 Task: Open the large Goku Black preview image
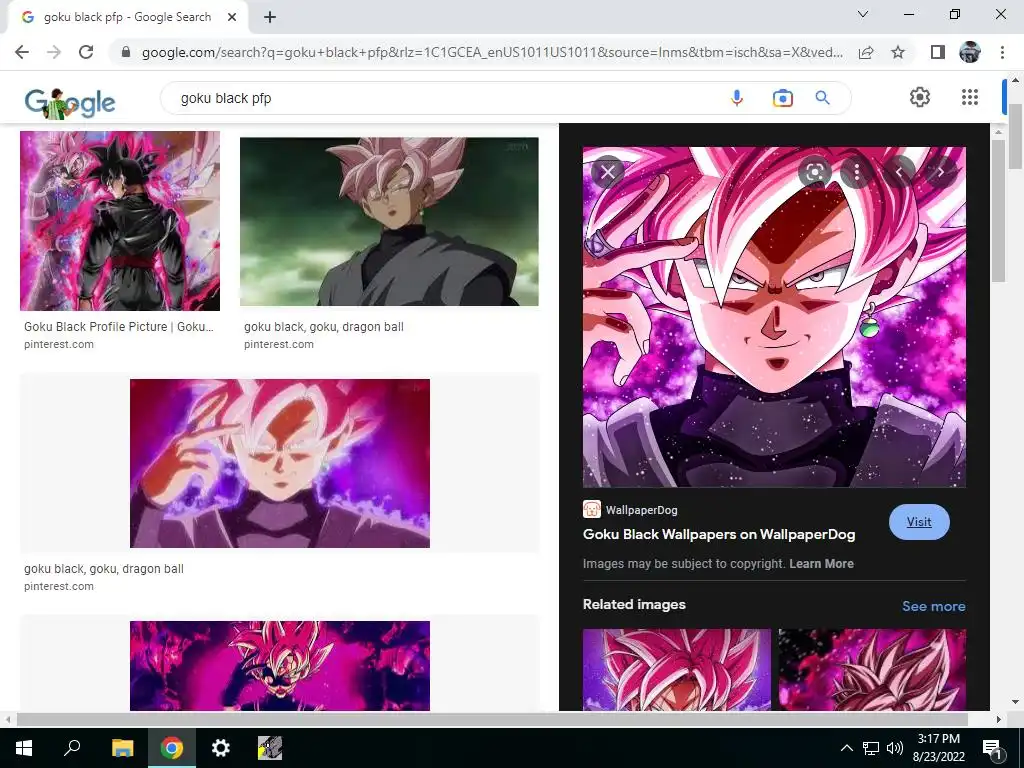click(774, 317)
